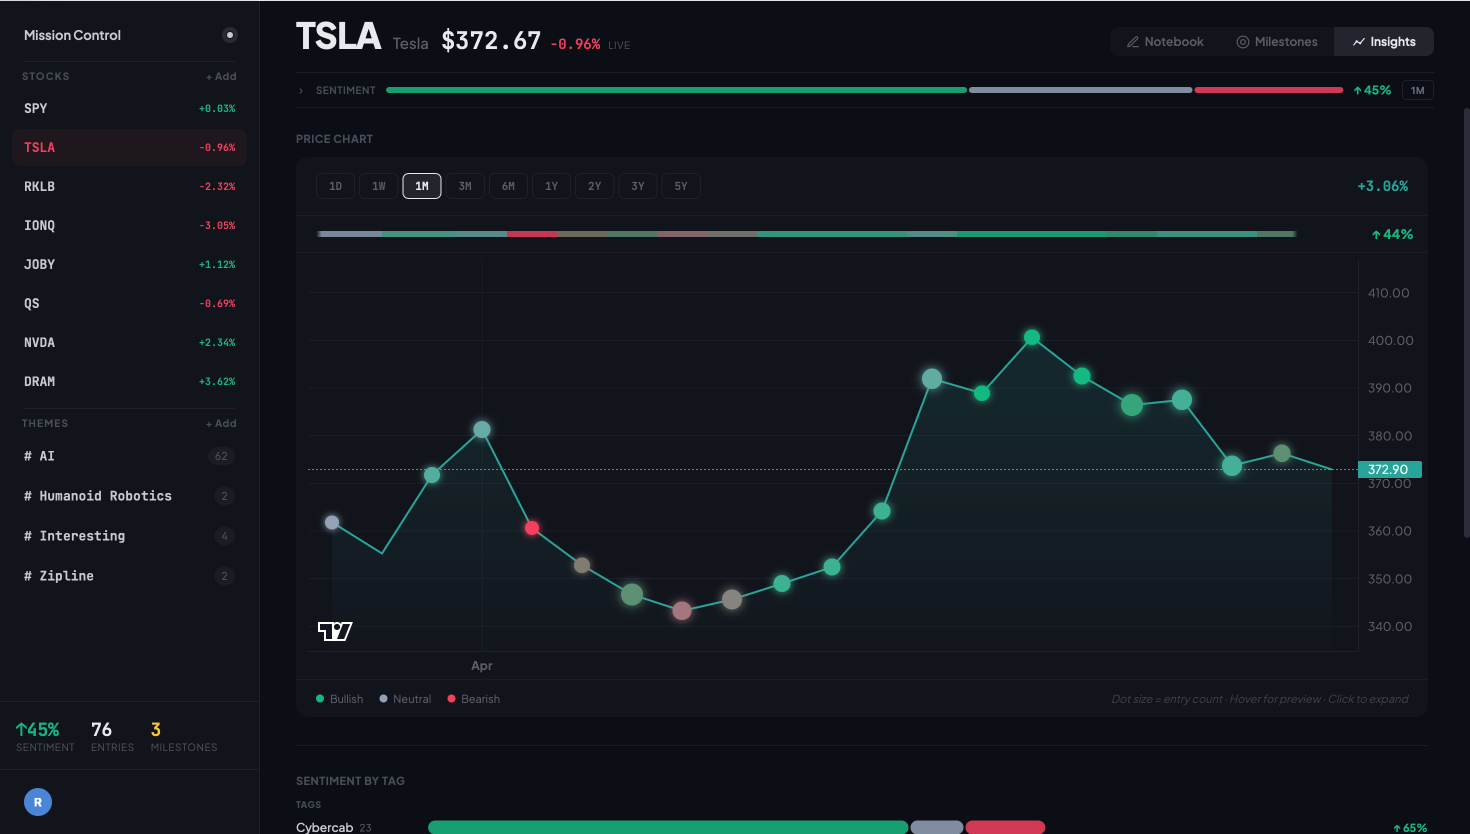This screenshot has width=1470, height=834.
Task: Switch to the Notebook tab
Action: tap(1165, 42)
